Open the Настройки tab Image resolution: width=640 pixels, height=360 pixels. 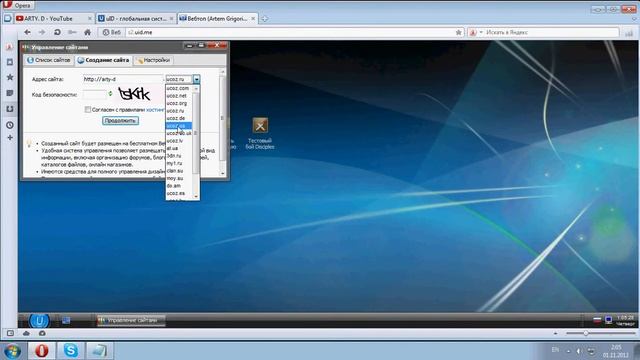click(x=153, y=60)
